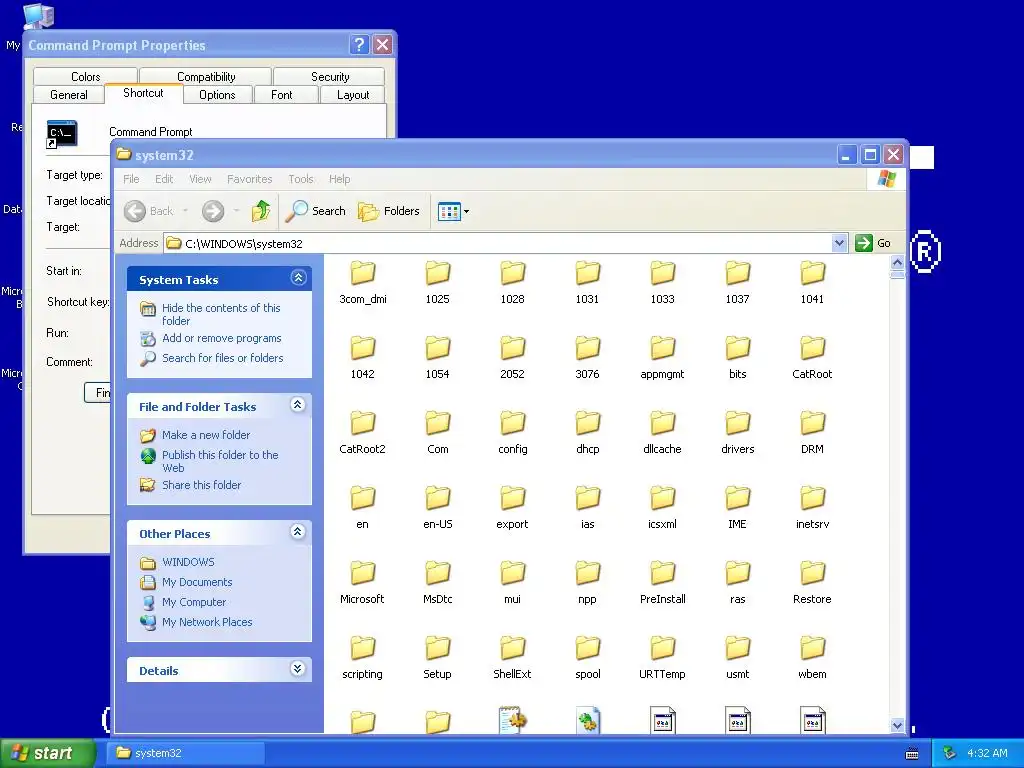
Task: Open the Back history dropdown arrow
Action: pyautogui.click(x=185, y=211)
